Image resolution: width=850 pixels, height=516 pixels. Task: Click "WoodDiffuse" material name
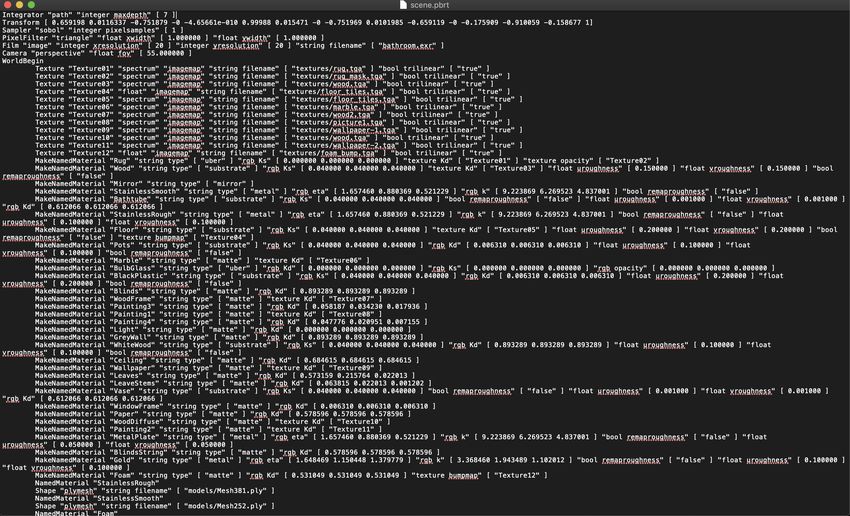tap(137, 421)
